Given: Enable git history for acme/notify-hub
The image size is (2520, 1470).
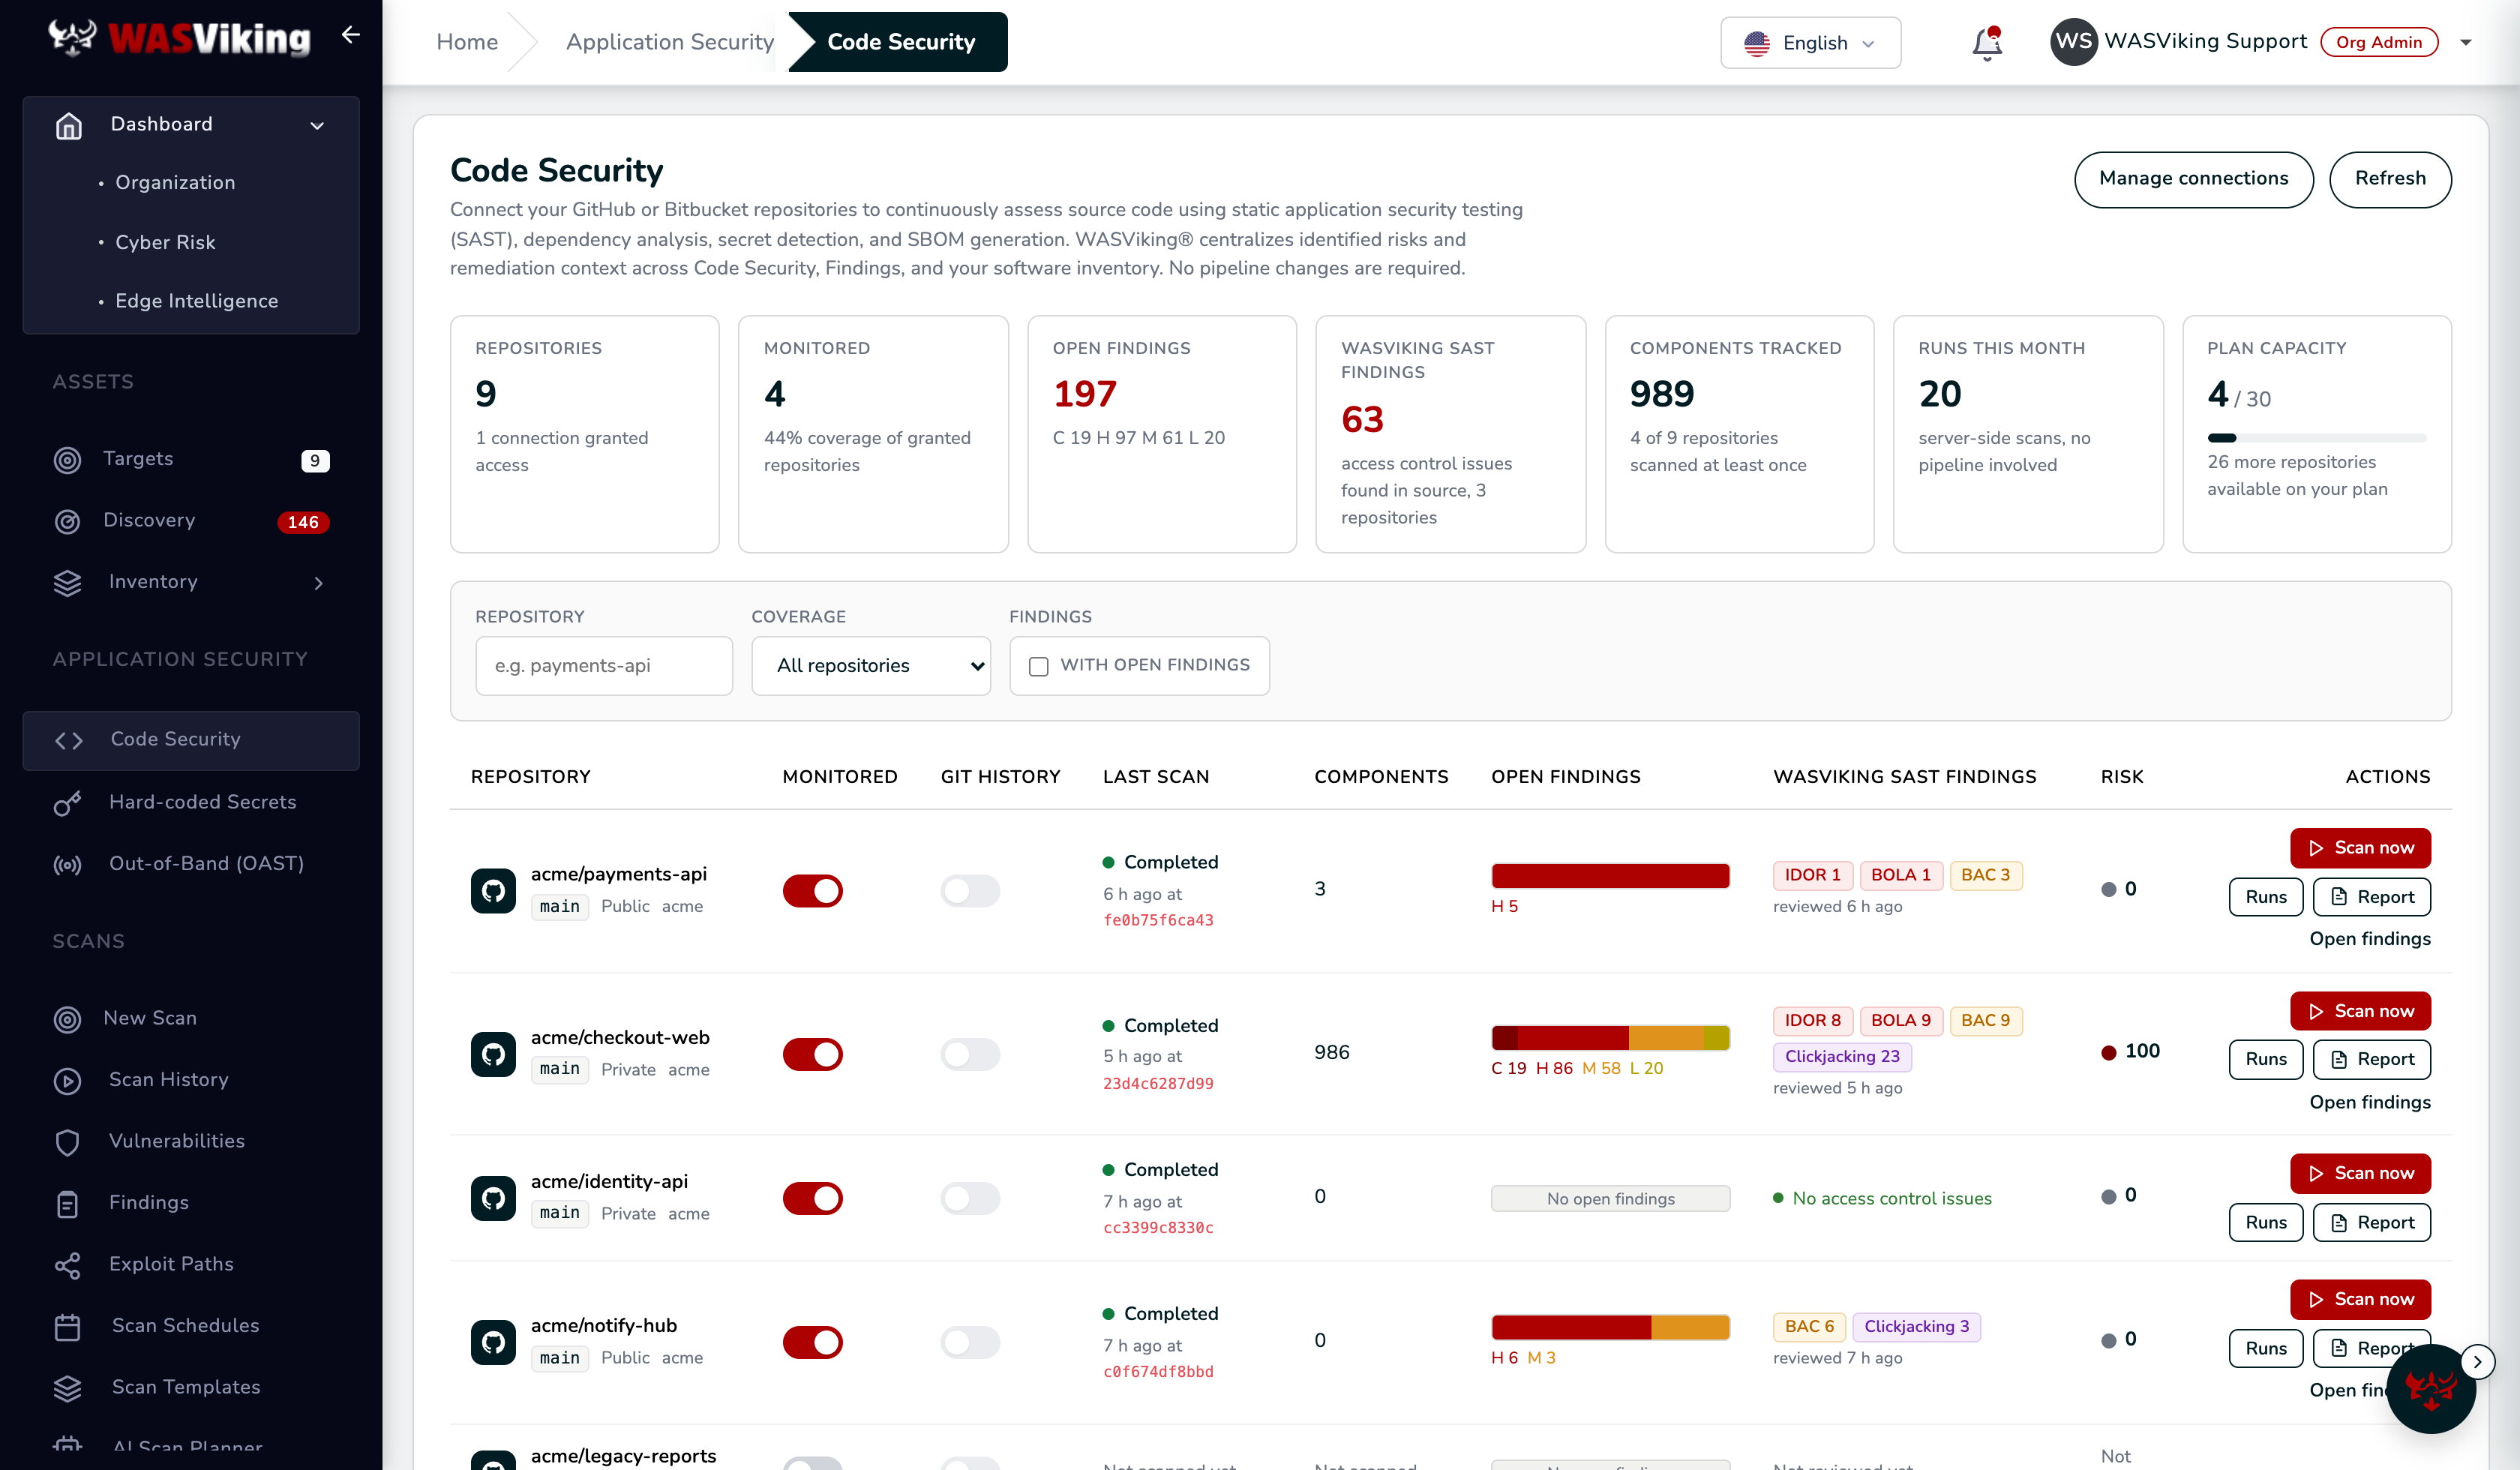Looking at the screenshot, I should click(x=970, y=1342).
